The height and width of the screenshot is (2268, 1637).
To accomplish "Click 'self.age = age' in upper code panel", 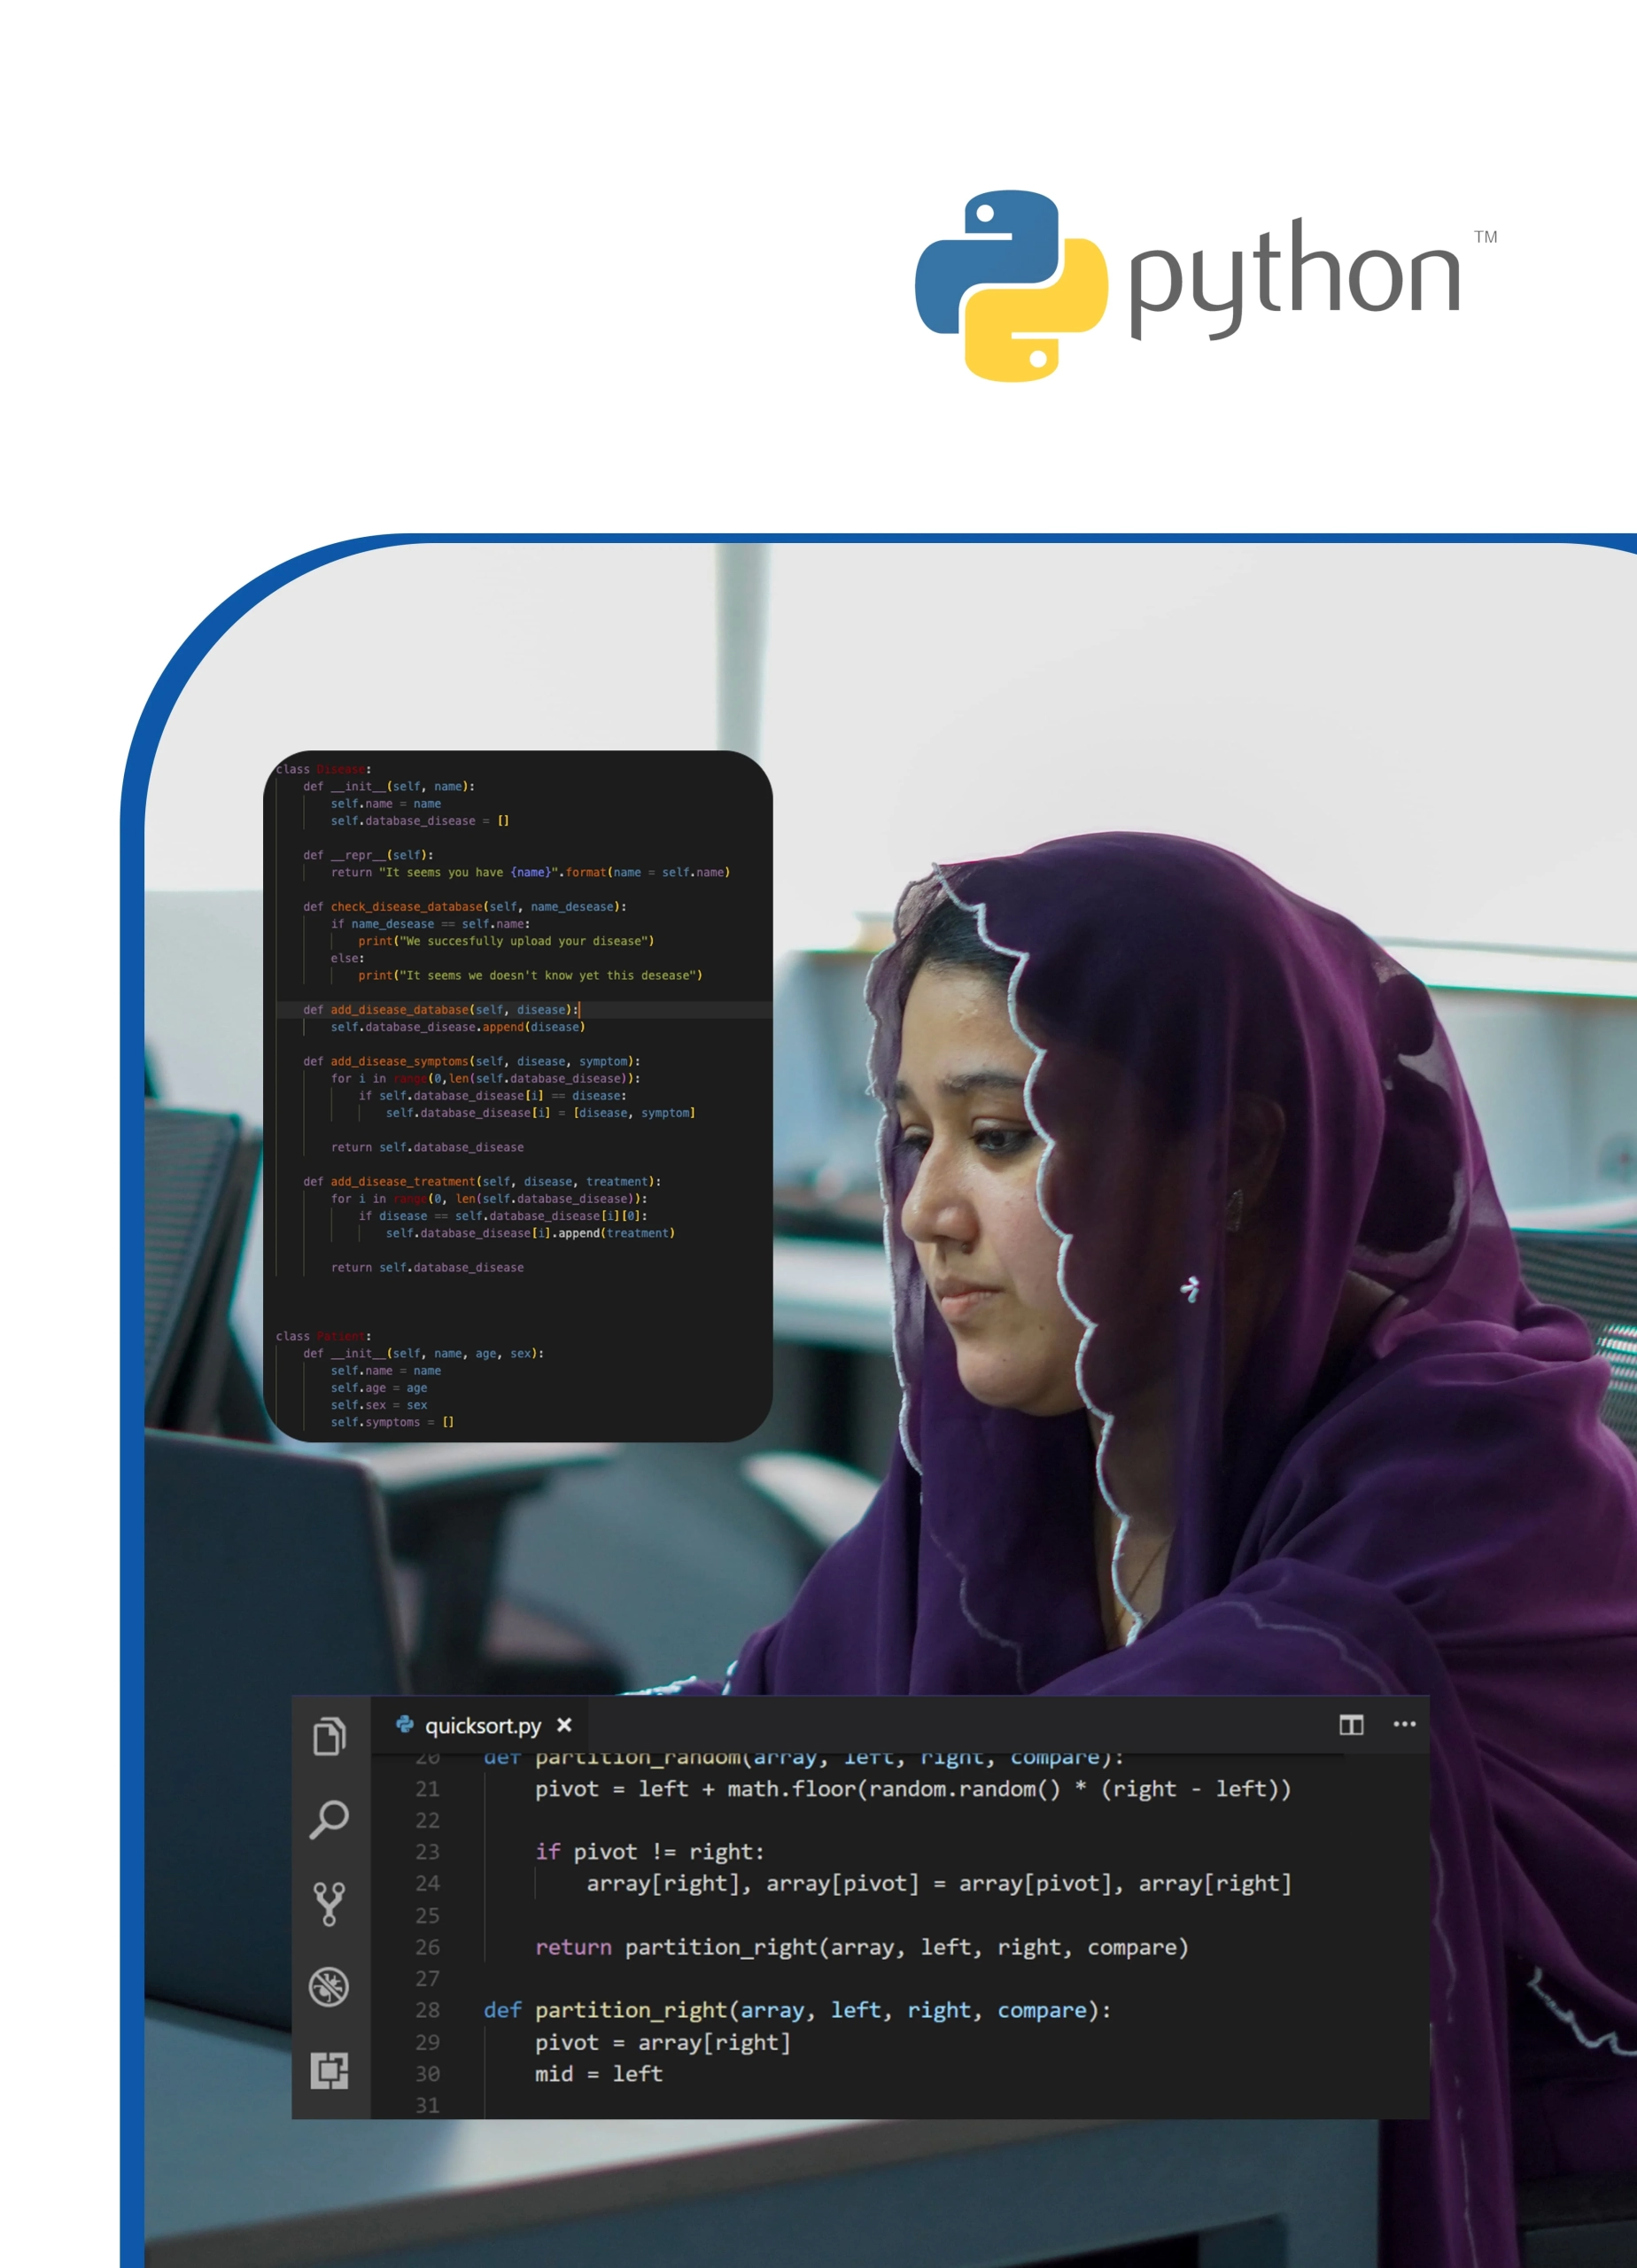I will [x=379, y=1388].
